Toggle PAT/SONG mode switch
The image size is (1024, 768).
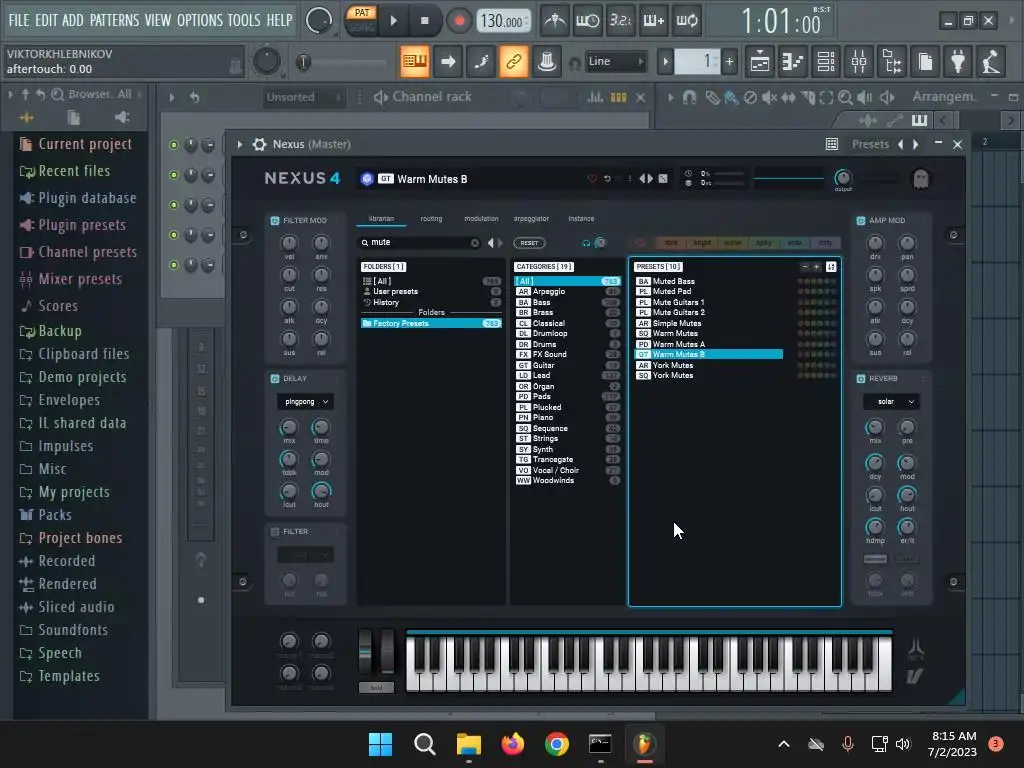361,20
